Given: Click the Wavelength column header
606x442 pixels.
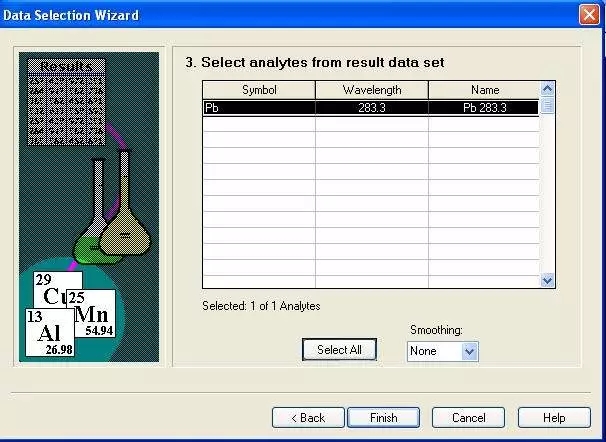Looking at the screenshot, I should point(372,90).
